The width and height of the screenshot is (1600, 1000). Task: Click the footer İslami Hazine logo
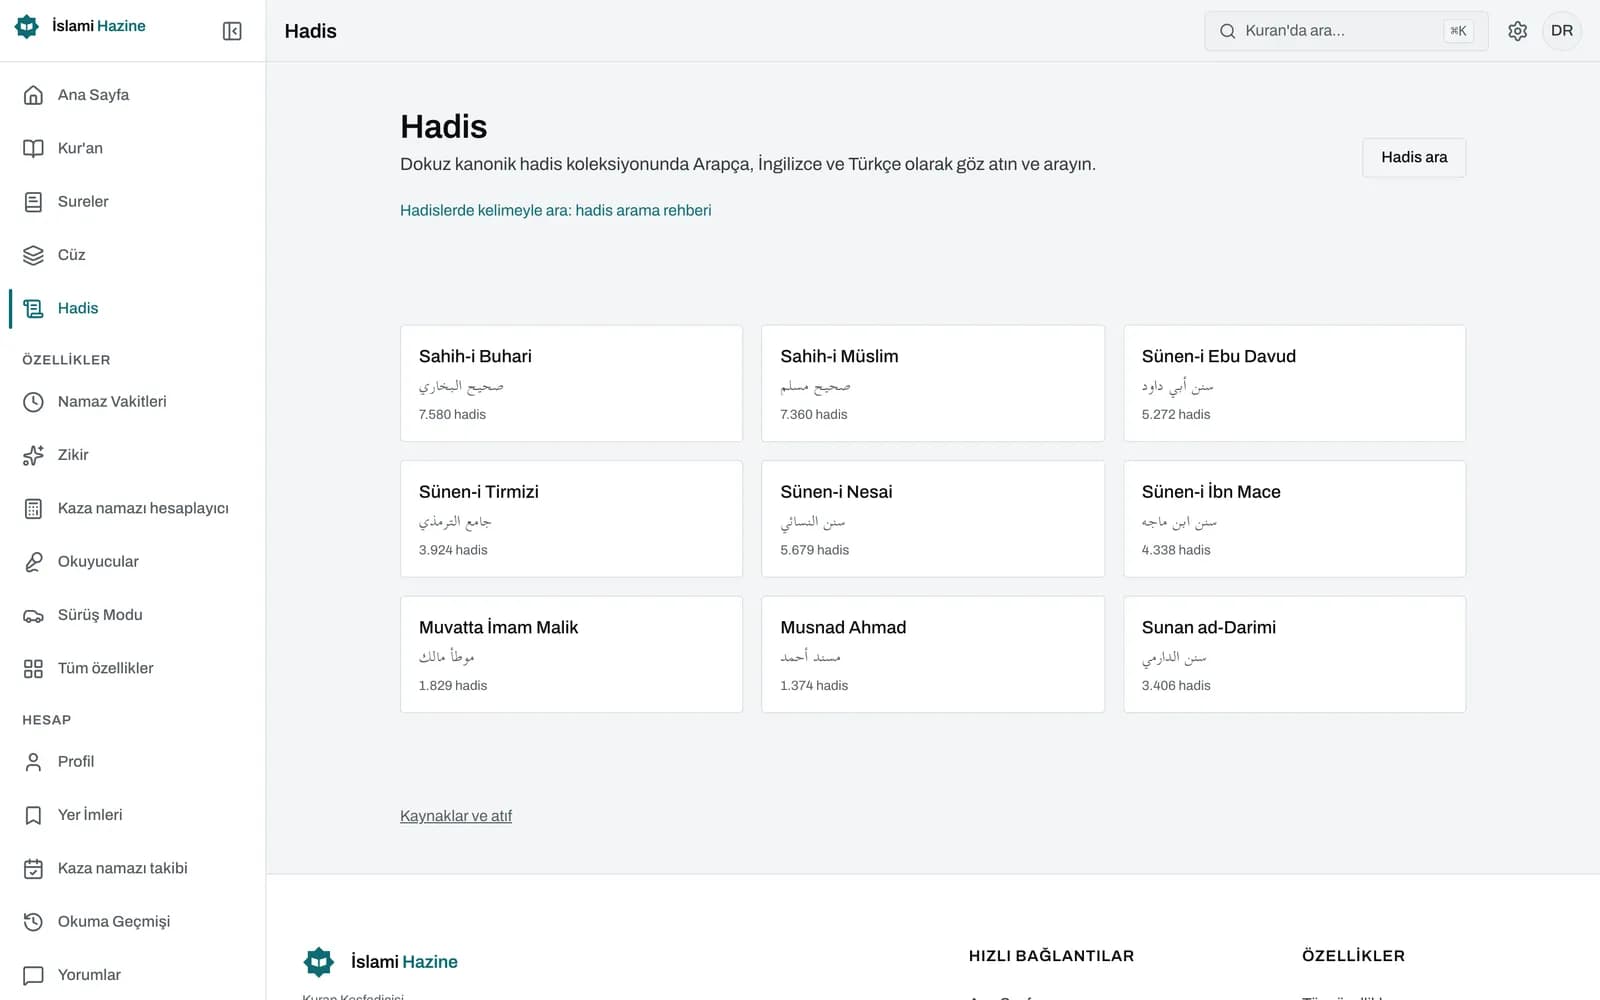point(380,962)
